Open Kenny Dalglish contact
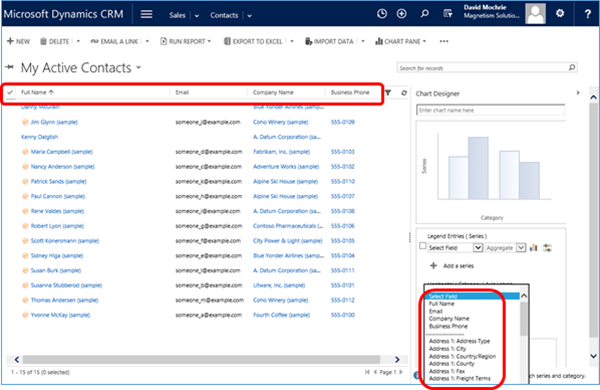This screenshot has height=390, width=600. click(x=39, y=137)
